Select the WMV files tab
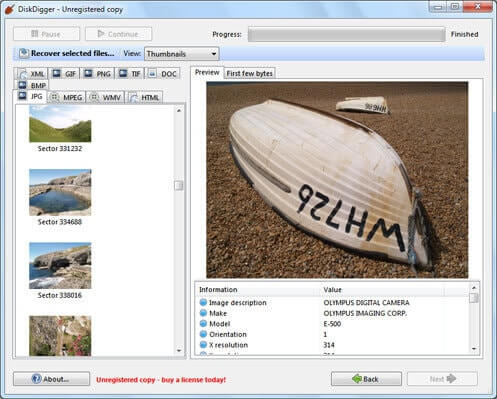This screenshot has width=497, height=399. 106,97
